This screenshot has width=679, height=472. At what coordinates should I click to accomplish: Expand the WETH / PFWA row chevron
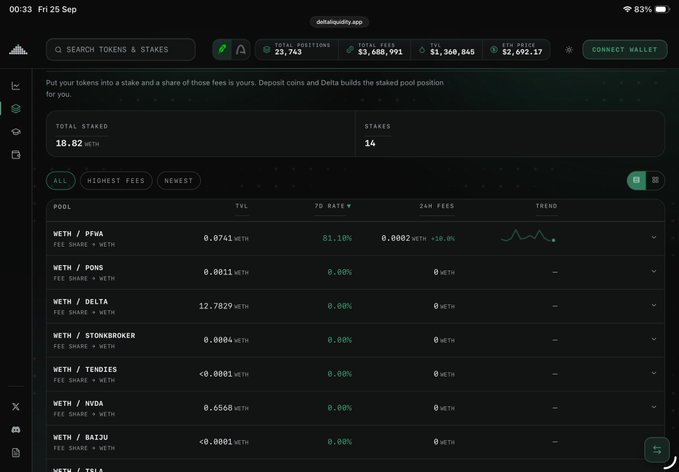coord(654,237)
